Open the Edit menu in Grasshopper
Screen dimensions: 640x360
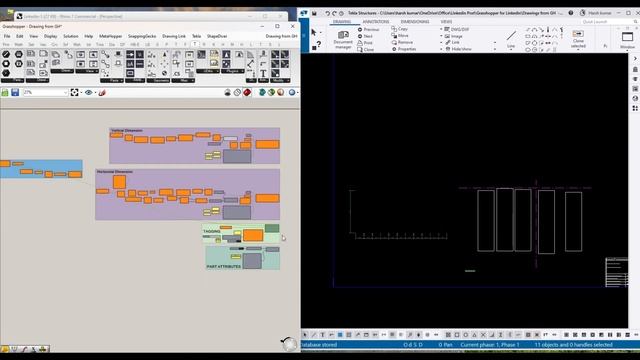20,36
